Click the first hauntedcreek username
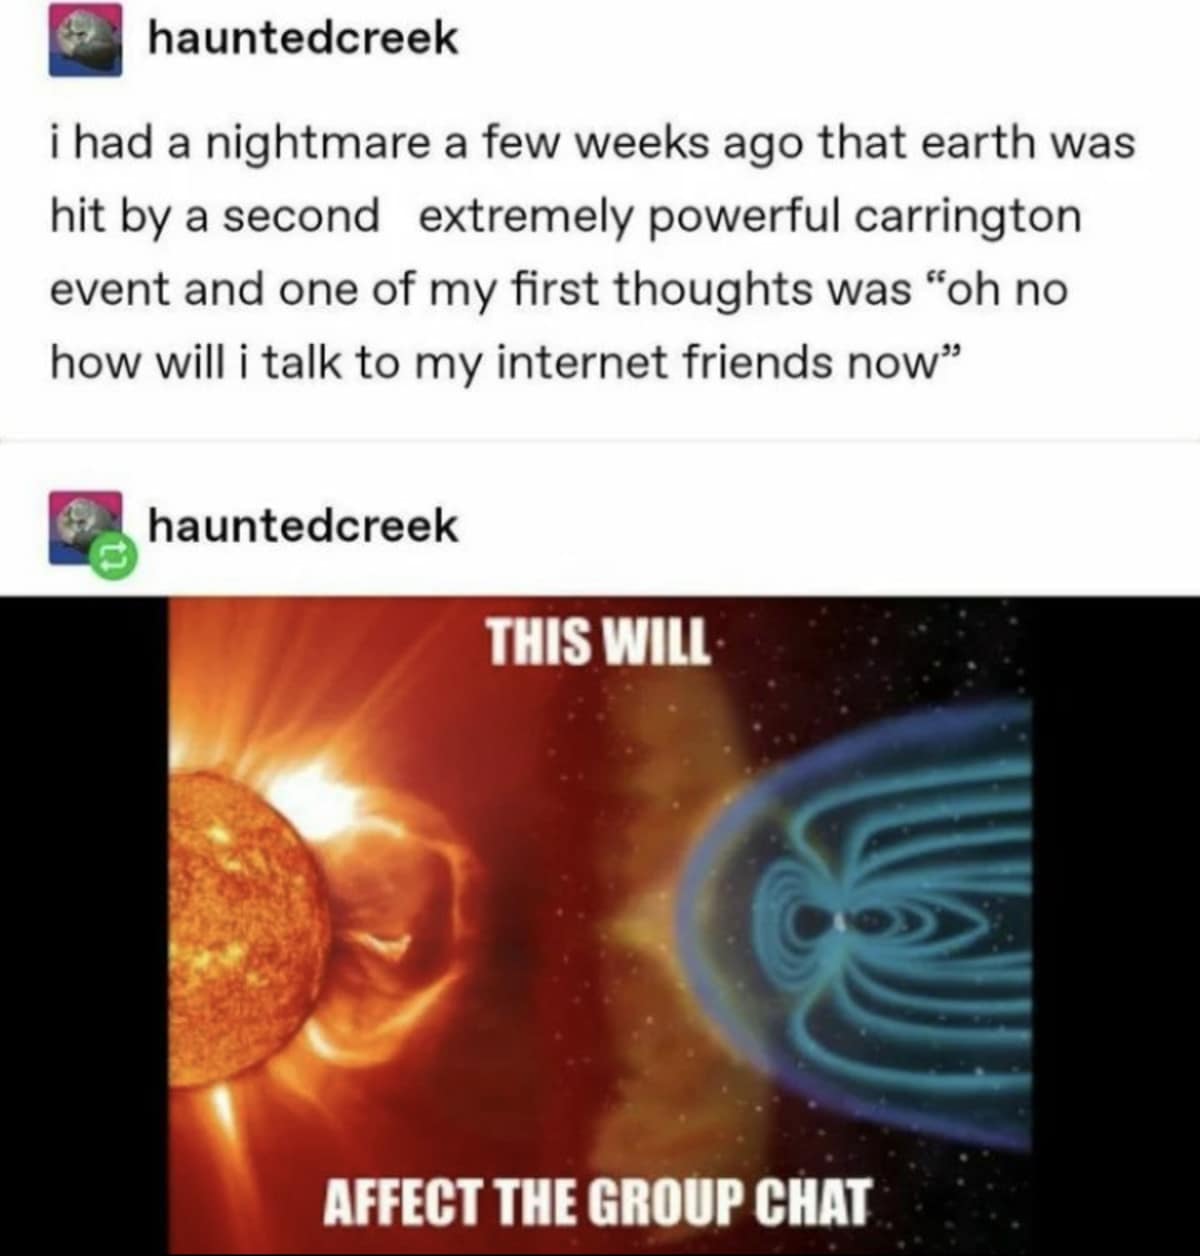This screenshot has width=1200, height=1256. pyautogui.click(x=303, y=38)
